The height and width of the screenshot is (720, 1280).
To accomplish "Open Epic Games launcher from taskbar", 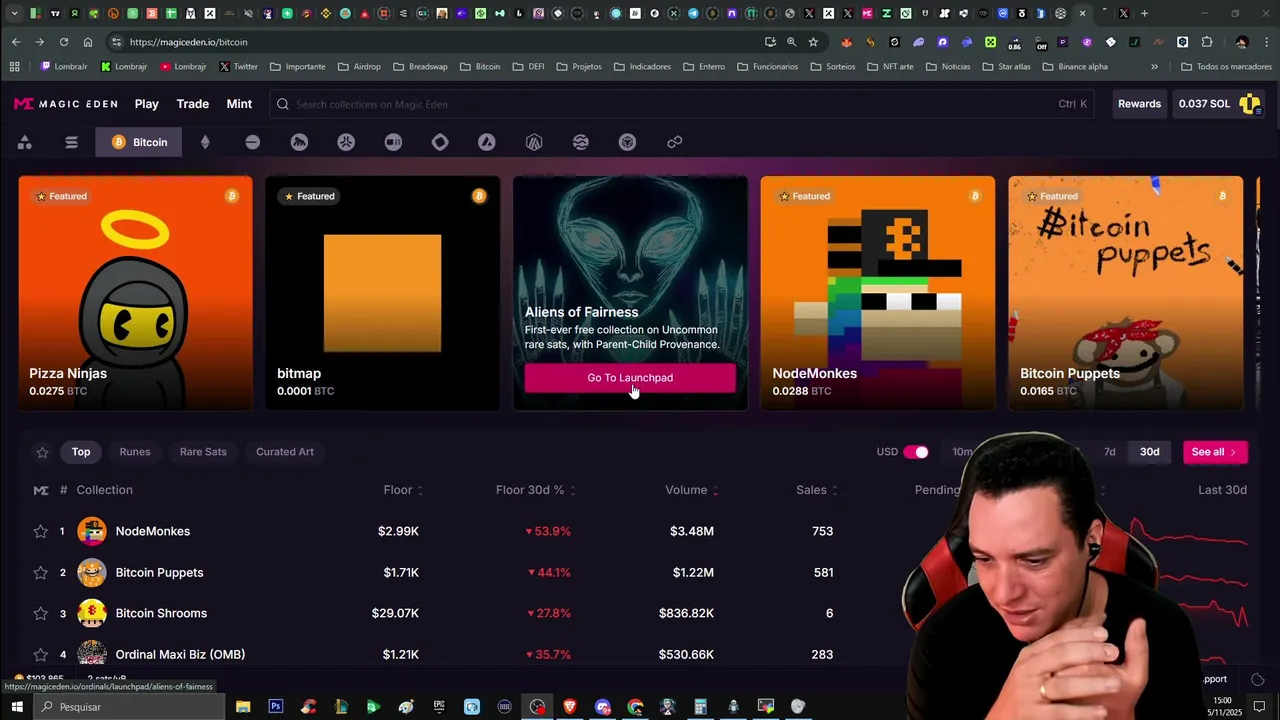I will (439, 707).
